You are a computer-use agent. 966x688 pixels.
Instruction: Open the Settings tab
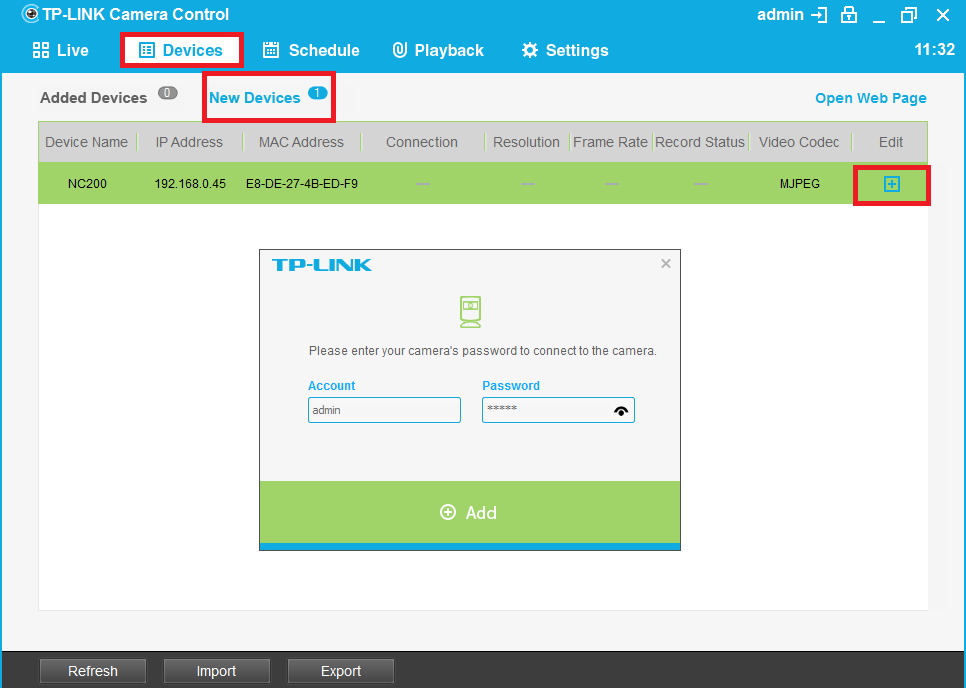(x=565, y=51)
